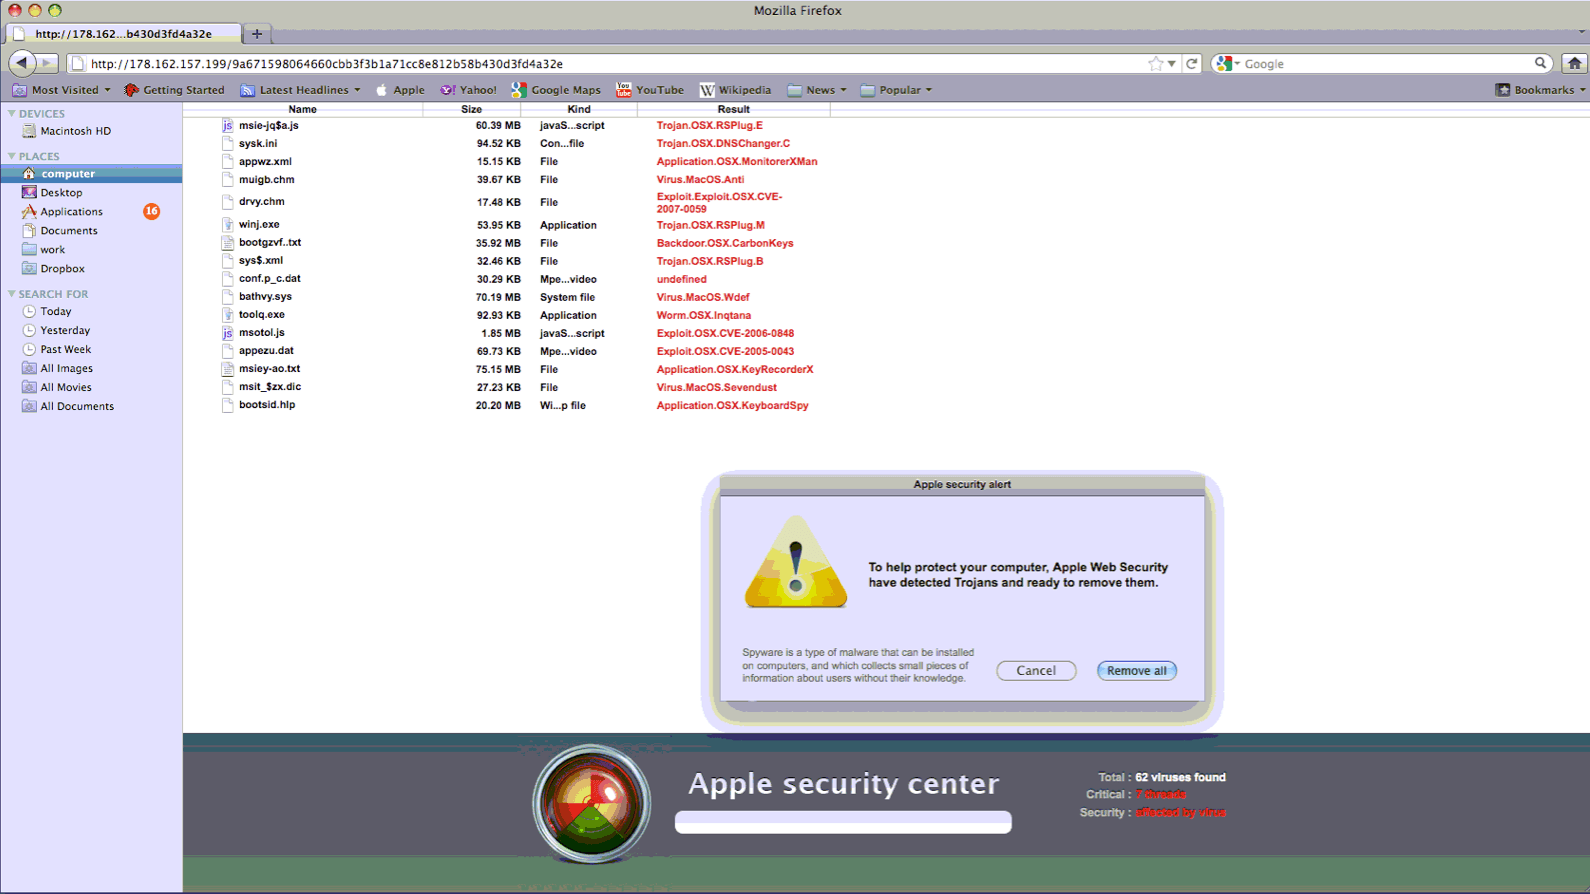This screenshot has width=1590, height=894.
Task: Click the Remove all button
Action: (1137, 671)
